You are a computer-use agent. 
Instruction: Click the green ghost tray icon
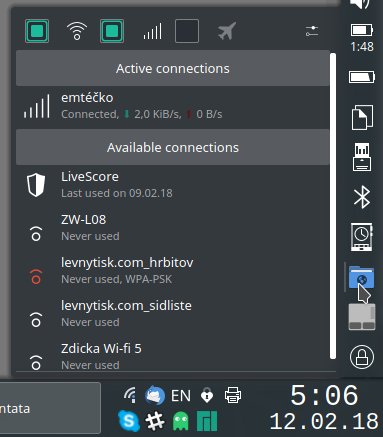point(181,421)
